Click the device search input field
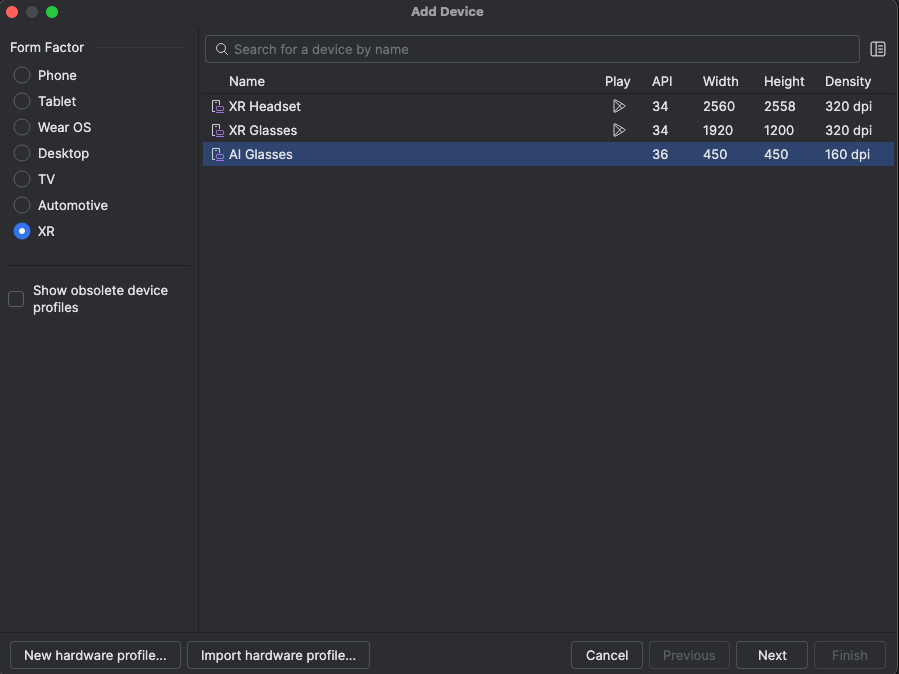899x674 pixels. click(500, 49)
